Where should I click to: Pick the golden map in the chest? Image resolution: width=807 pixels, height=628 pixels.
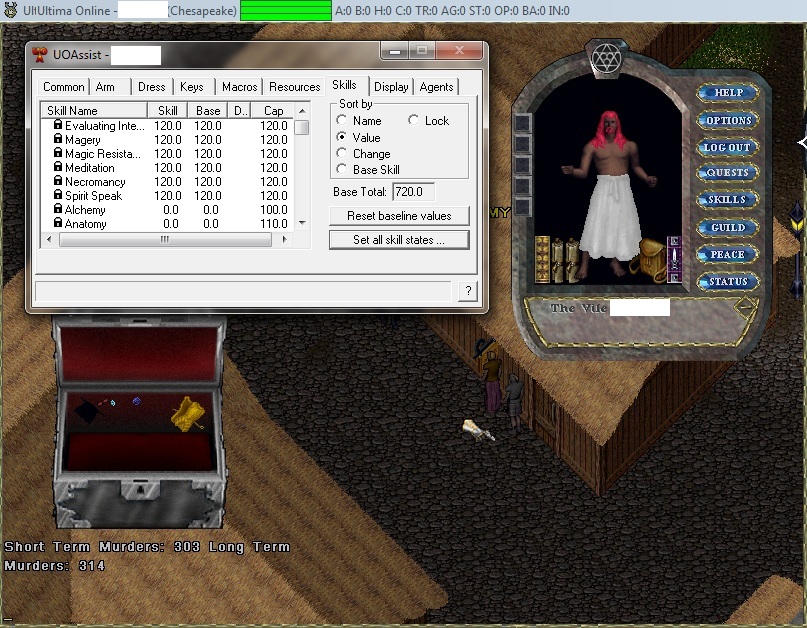click(187, 413)
